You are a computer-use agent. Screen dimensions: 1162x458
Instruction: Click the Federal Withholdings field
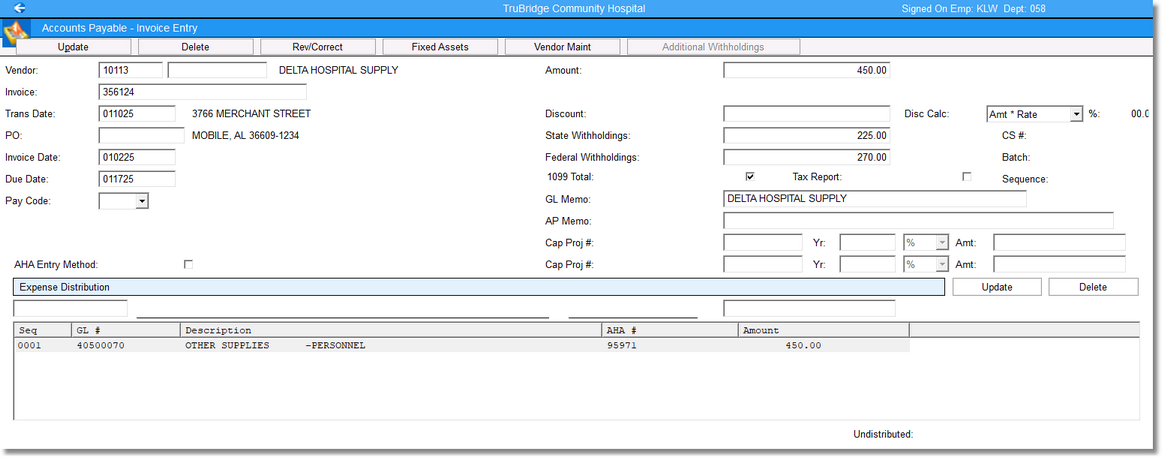click(806, 157)
